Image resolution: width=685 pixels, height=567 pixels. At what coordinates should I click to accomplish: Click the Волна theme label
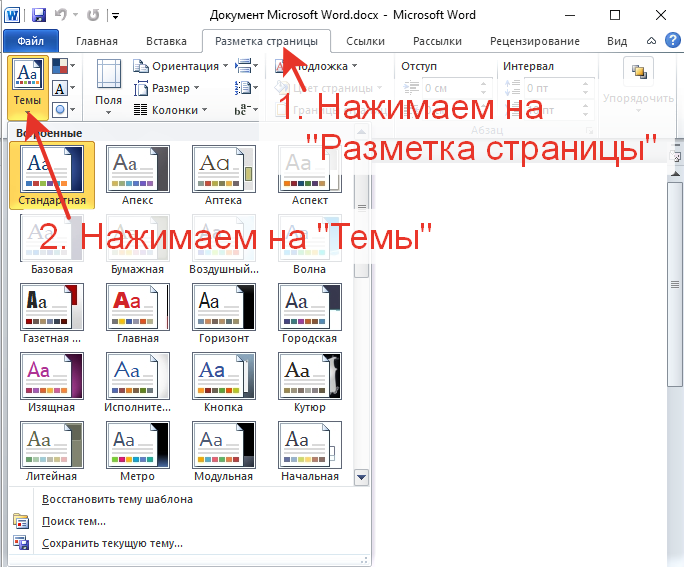tap(310, 270)
